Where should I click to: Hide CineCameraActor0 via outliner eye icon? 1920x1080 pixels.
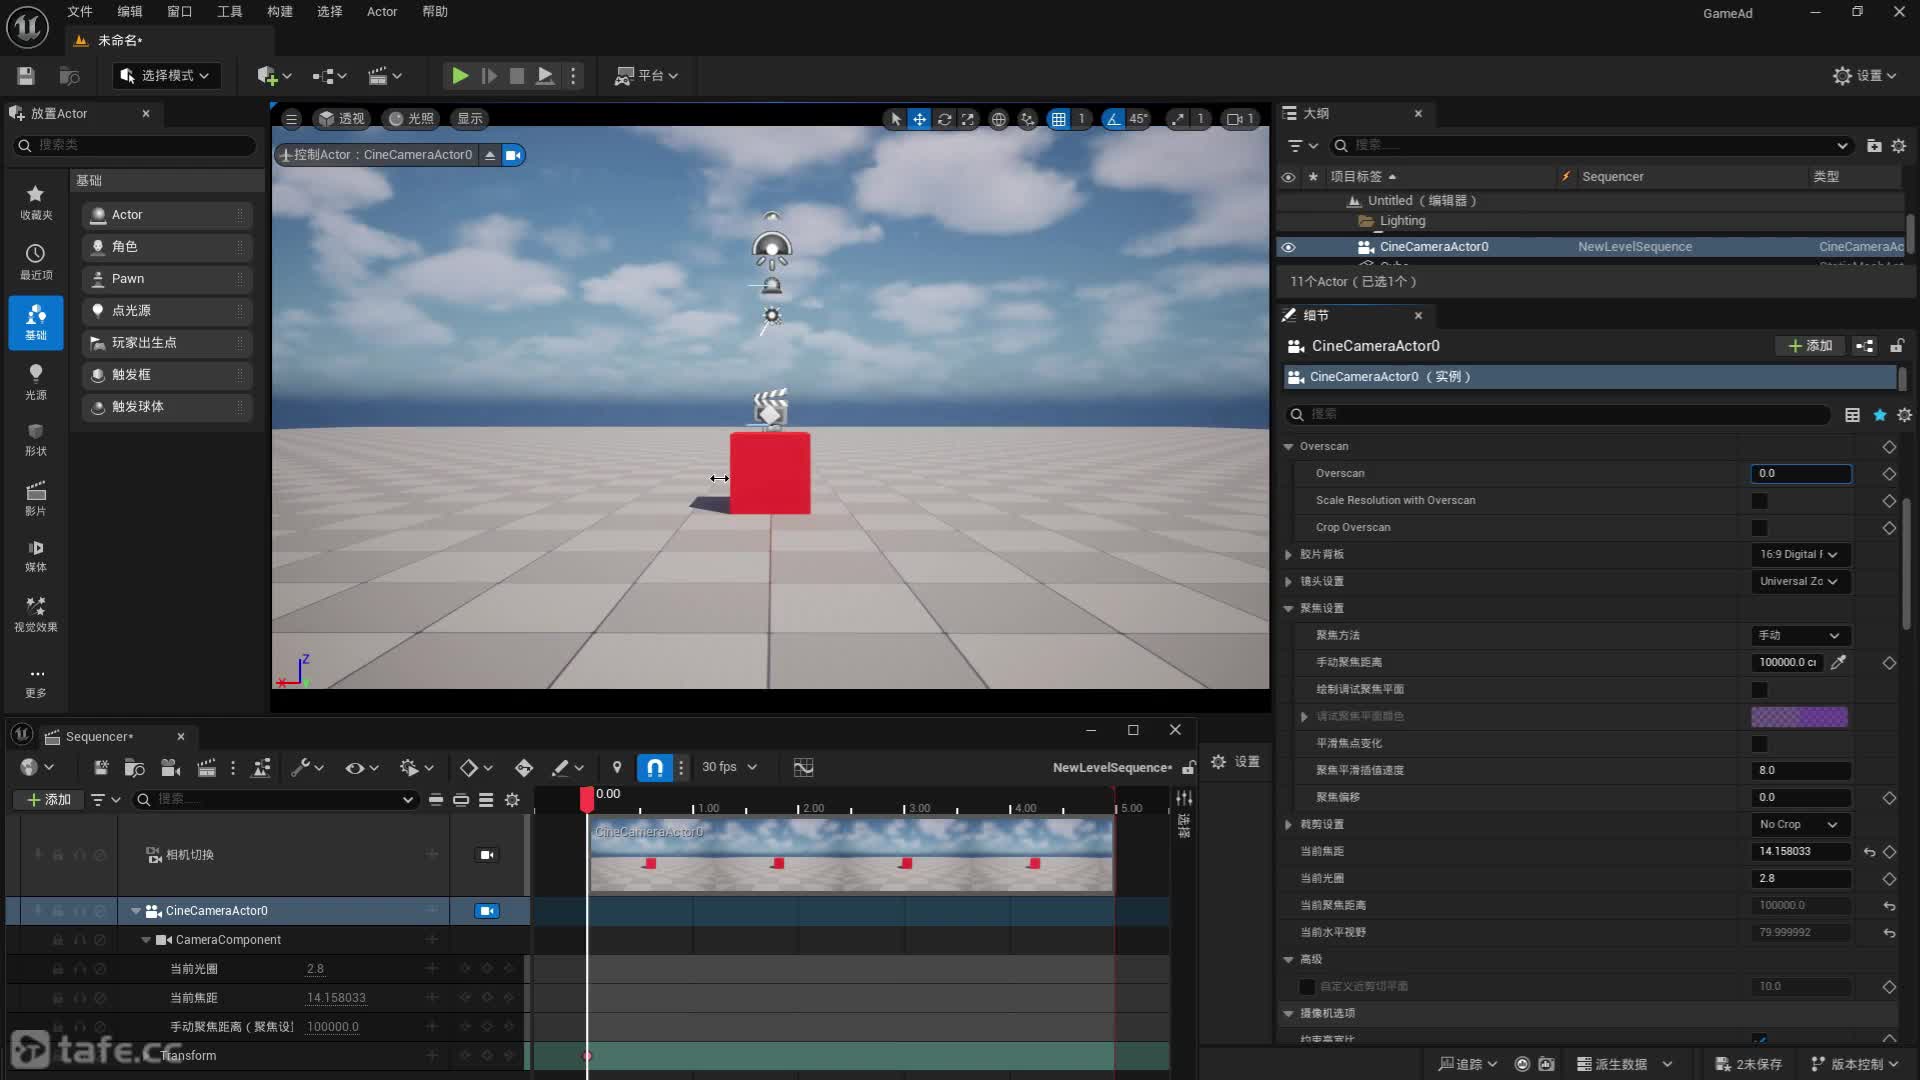tap(1288, 247)
